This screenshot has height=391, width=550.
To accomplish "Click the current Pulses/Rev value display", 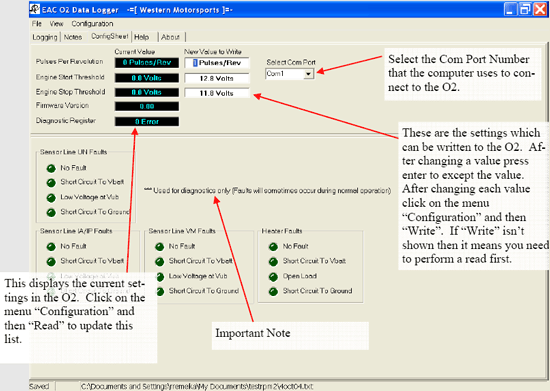I will [147, 63].
